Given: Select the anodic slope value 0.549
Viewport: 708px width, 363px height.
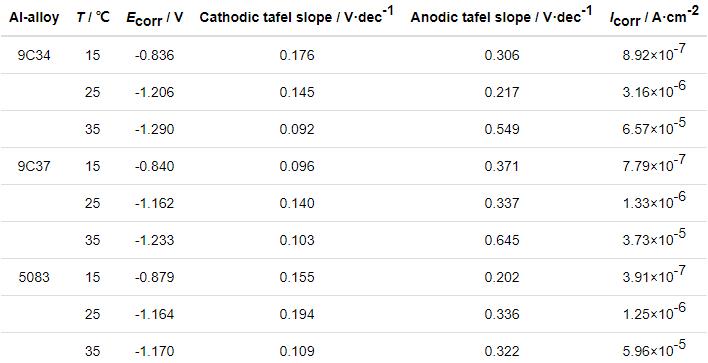Looking at the screenshot, I should pos(502,130).
